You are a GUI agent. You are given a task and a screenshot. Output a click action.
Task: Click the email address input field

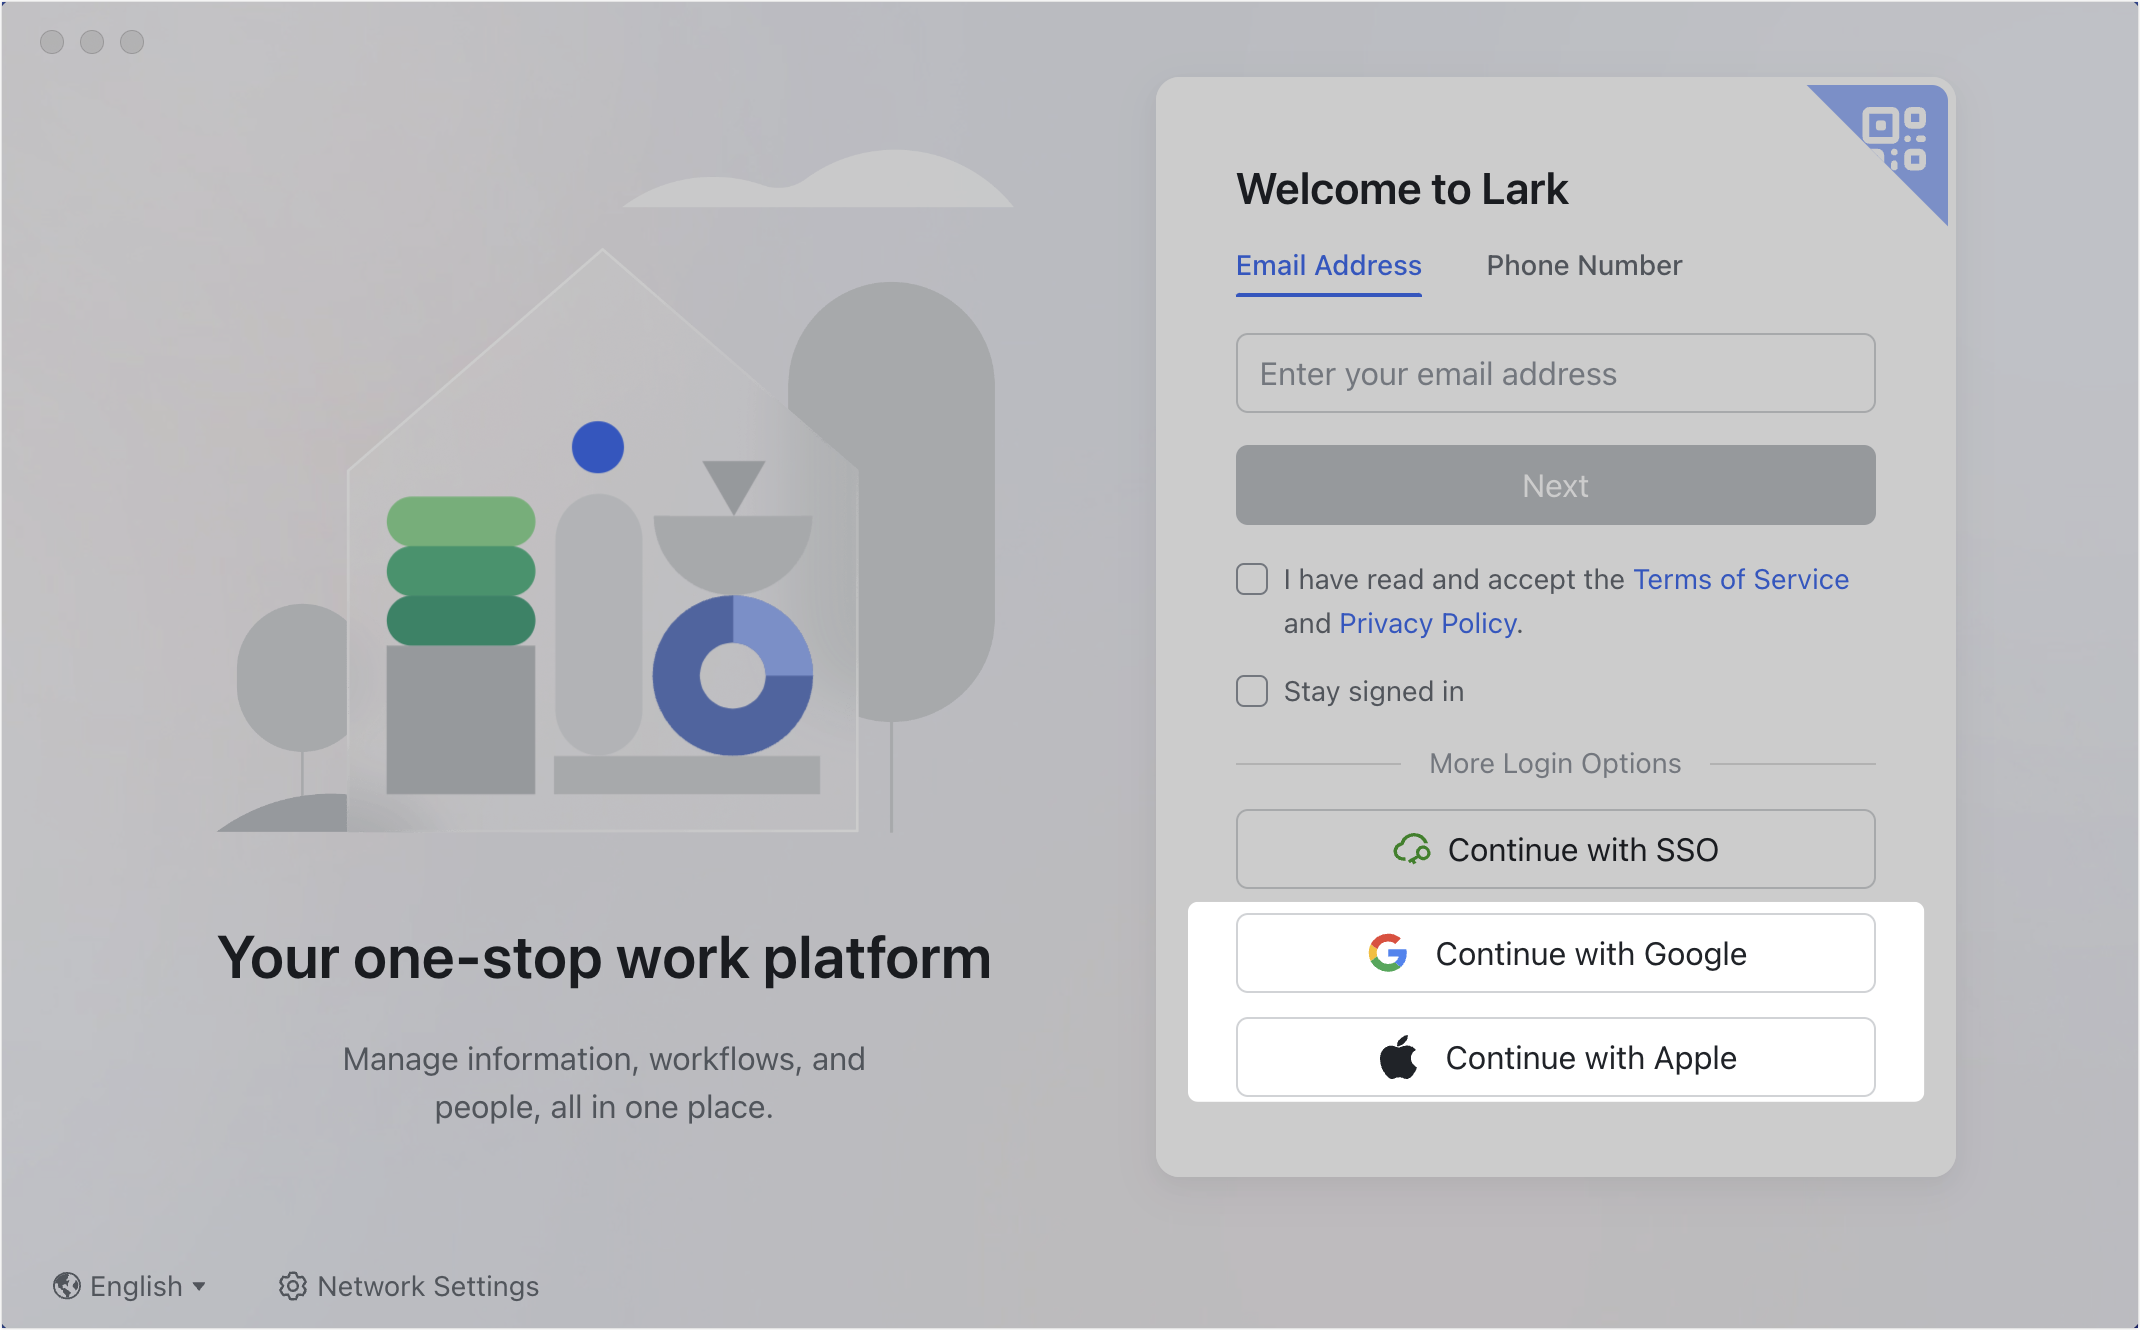tap(1555, 373)
